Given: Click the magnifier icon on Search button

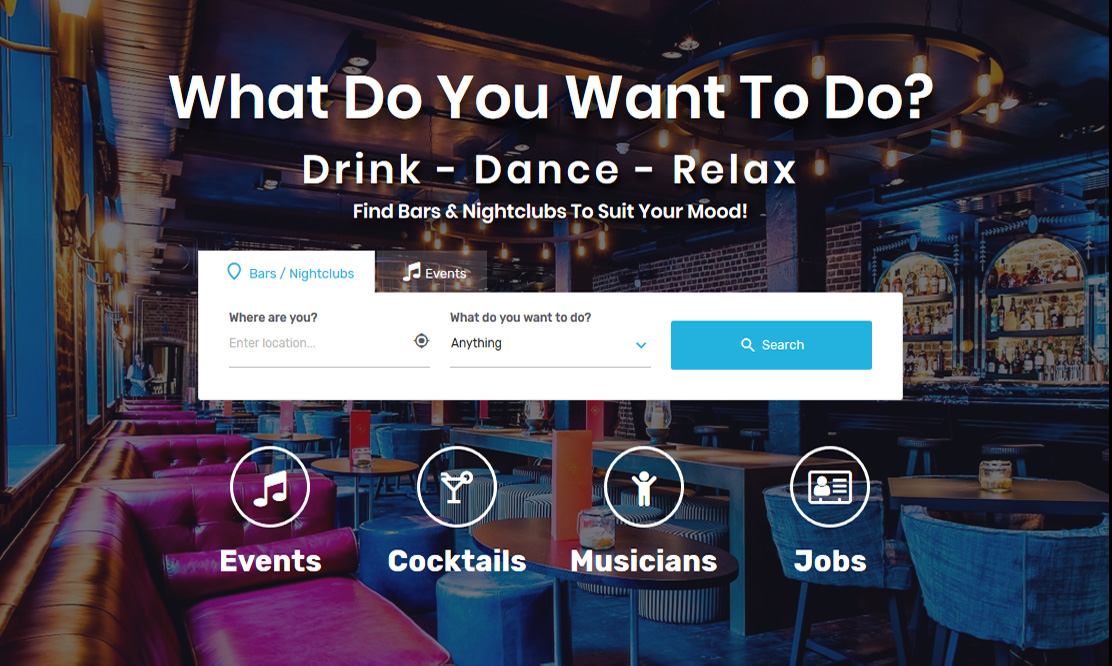Looking at the screenshot, I should click(747, 345).
